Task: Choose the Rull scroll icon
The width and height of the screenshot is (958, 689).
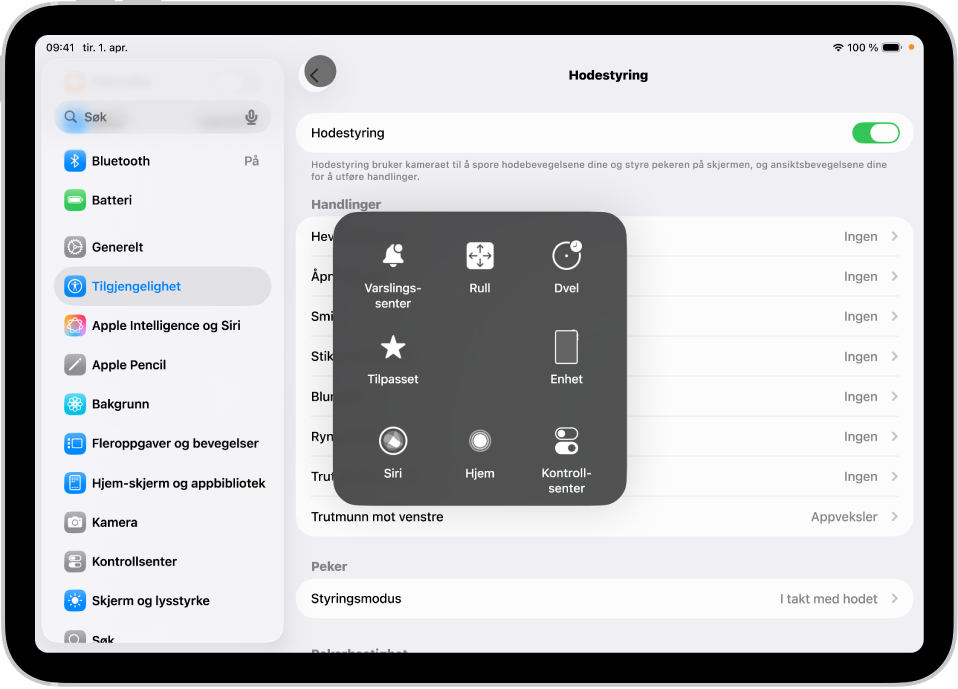Action: point(479,255)
